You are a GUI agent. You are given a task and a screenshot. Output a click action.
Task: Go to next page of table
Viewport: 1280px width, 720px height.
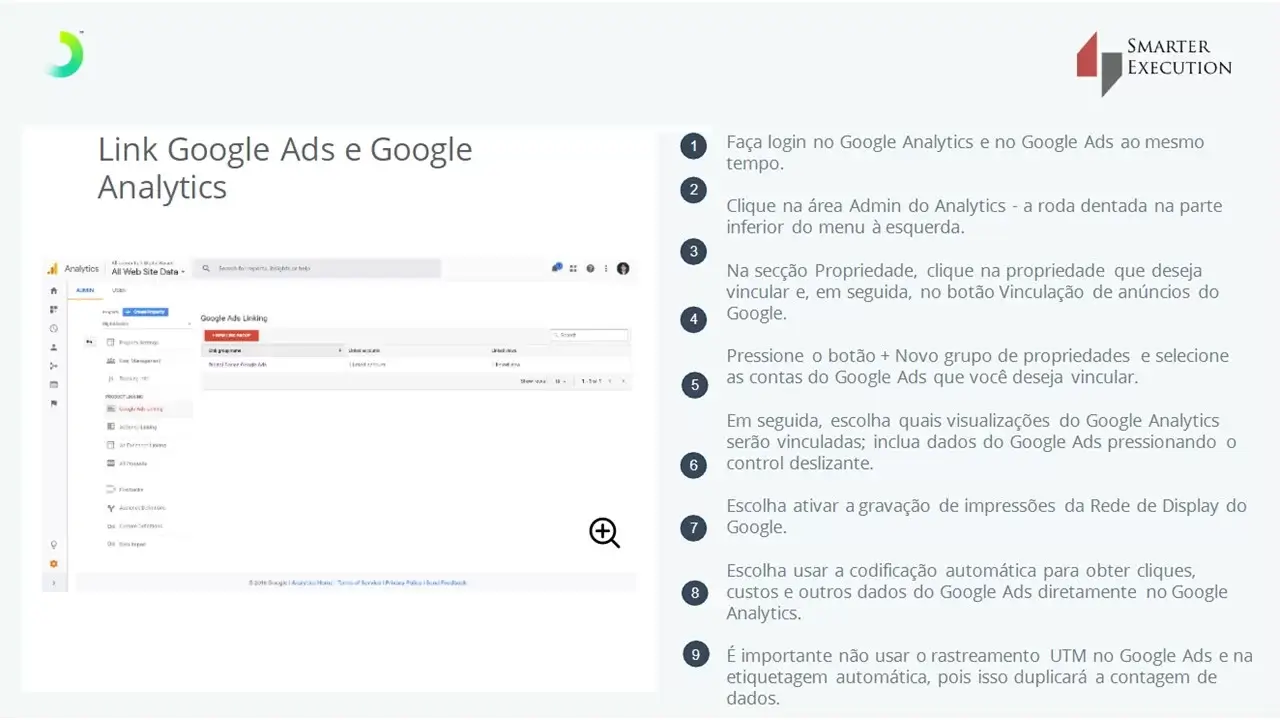(x=623, y=381)
